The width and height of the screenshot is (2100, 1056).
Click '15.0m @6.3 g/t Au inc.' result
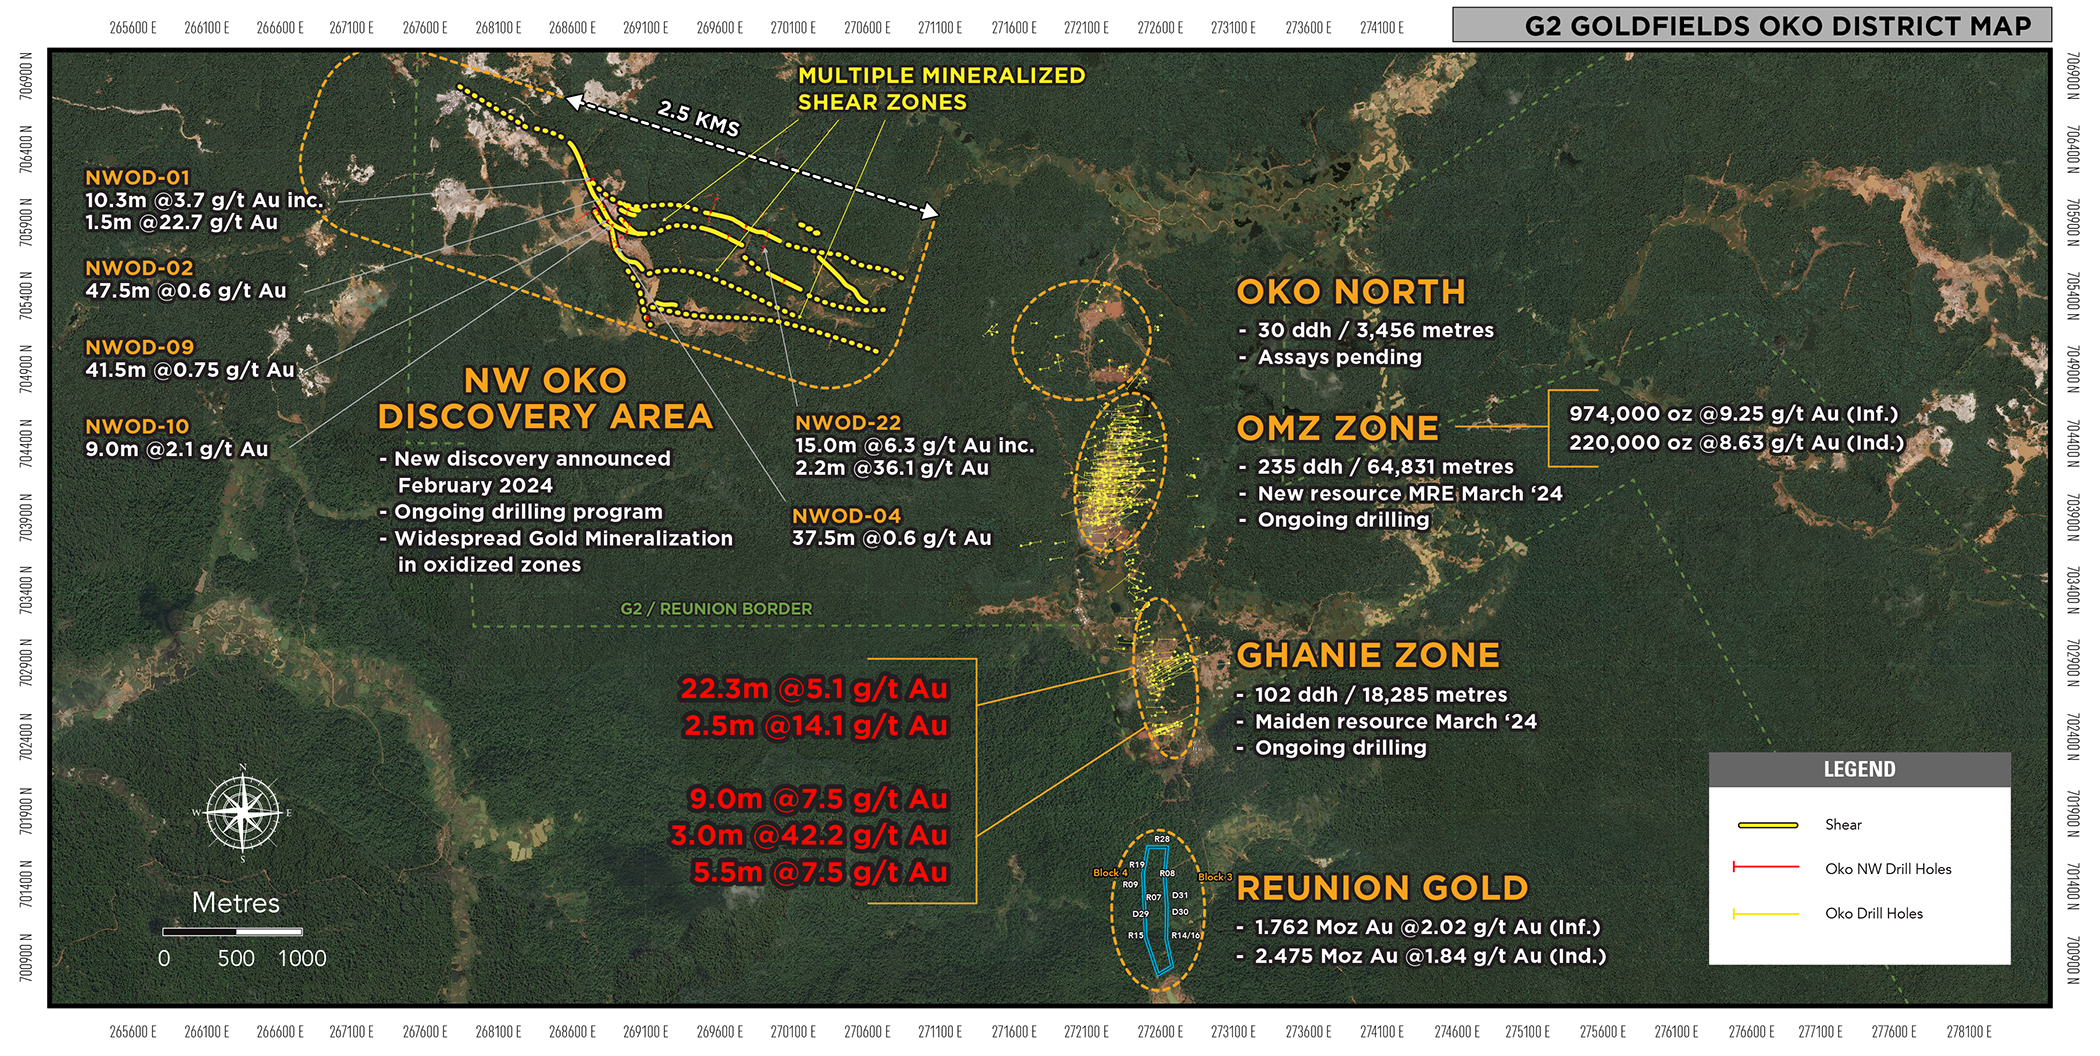pos(914,445)
